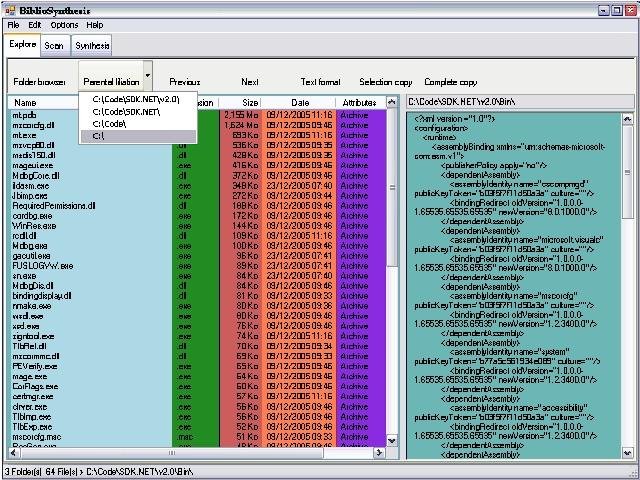Click file list vertical scrollbar thumb

point(392,188)
